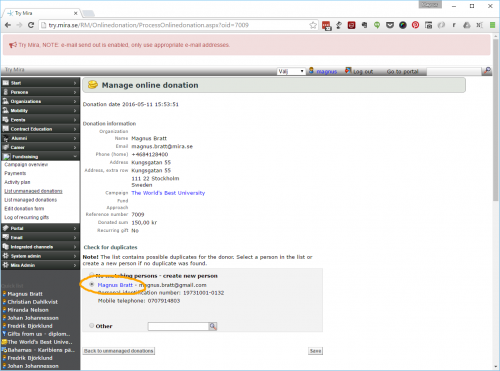500x371 pixels.
Task: Click the Other person search input field
Action: coord(178,326)
